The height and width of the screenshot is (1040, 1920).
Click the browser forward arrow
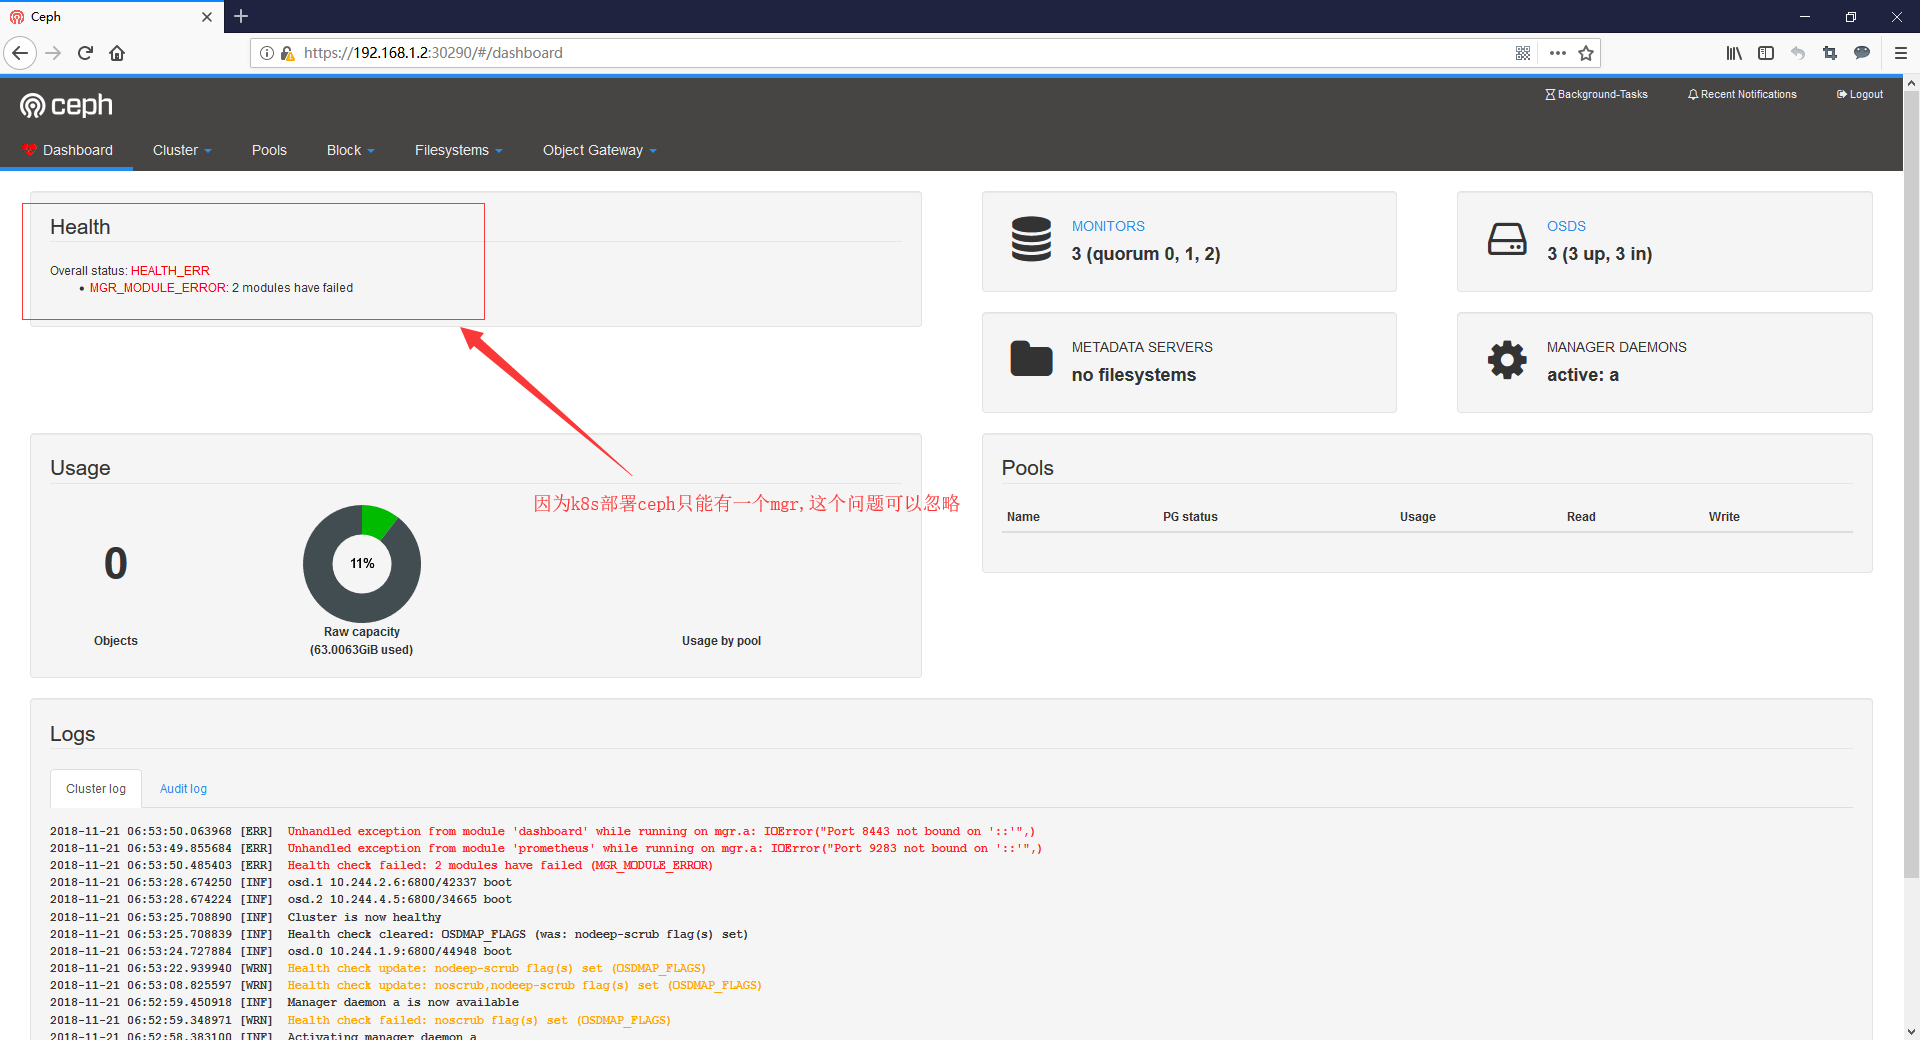(x=54, y=53)
